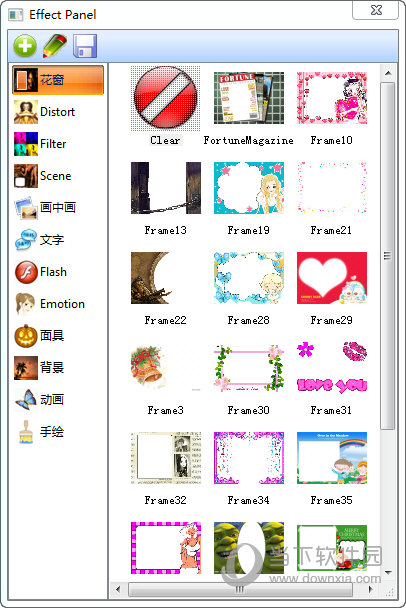
Task: Select the Frame32 thumbnail
Action: (x=166, y=458)
